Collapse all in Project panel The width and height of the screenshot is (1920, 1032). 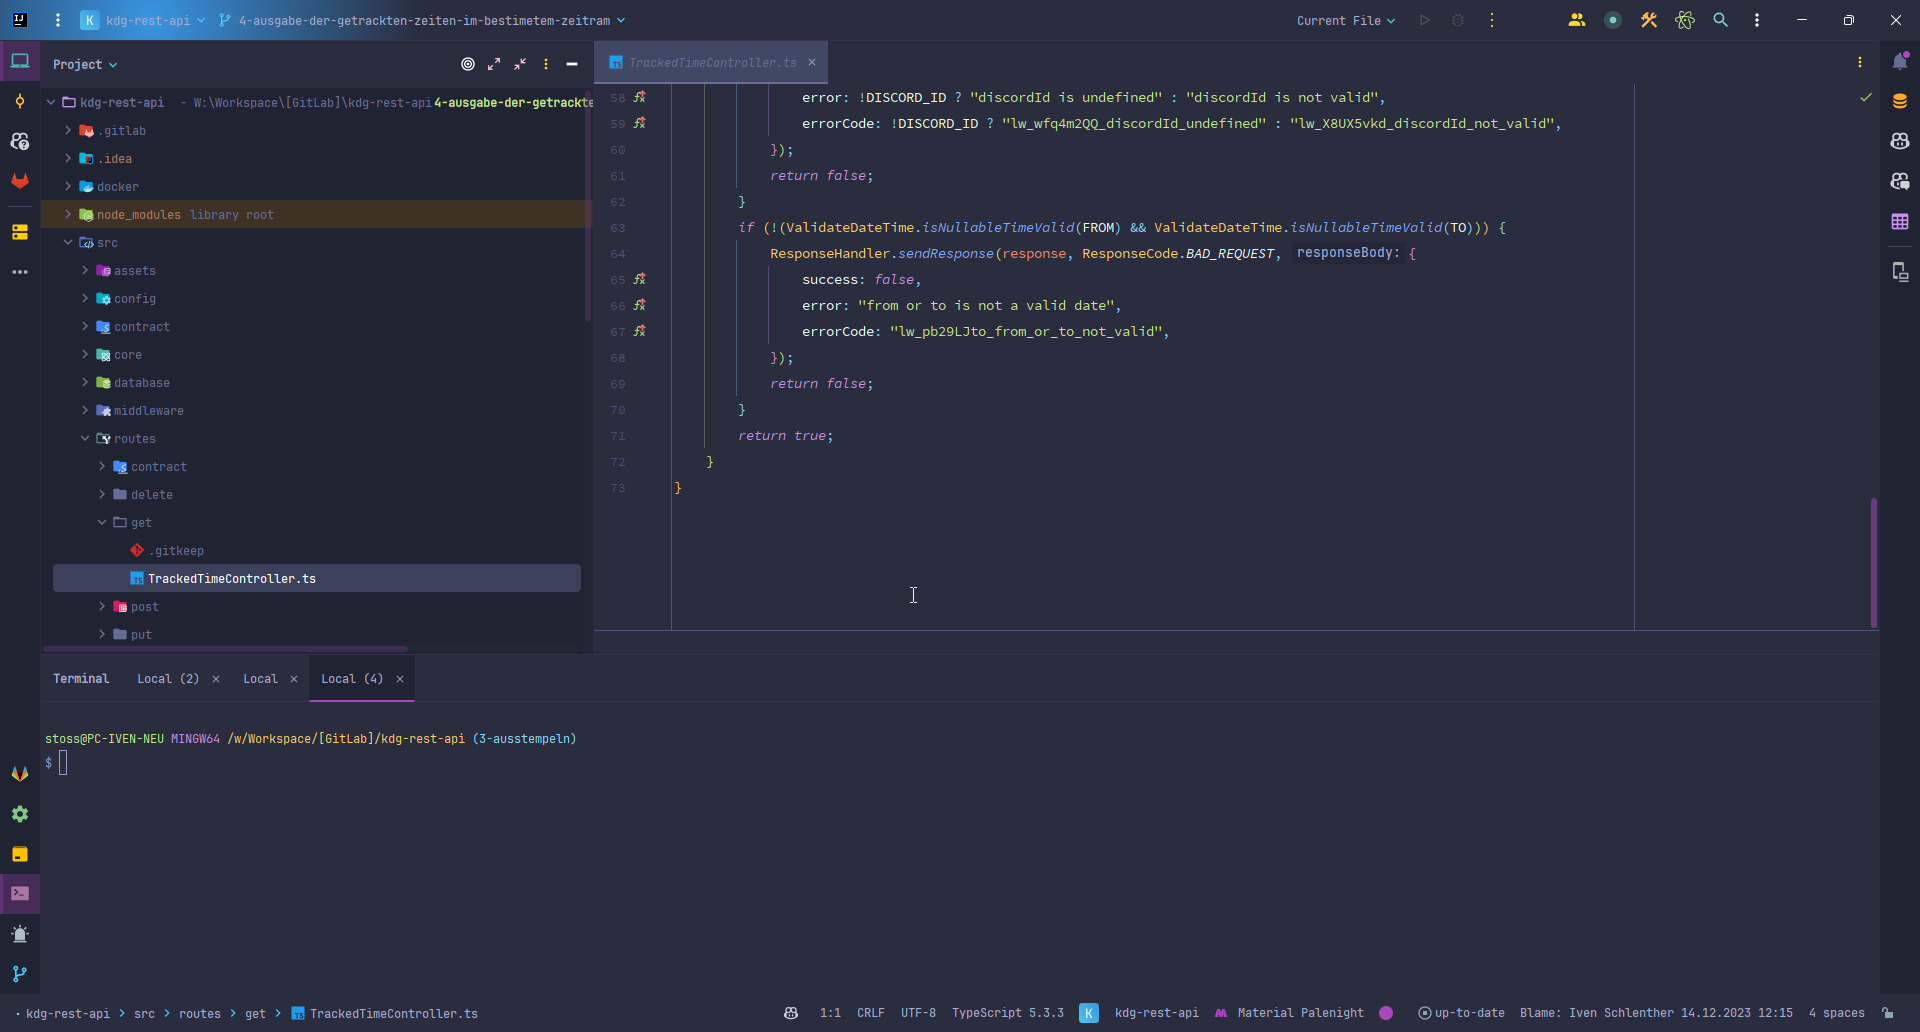[520, 64]
